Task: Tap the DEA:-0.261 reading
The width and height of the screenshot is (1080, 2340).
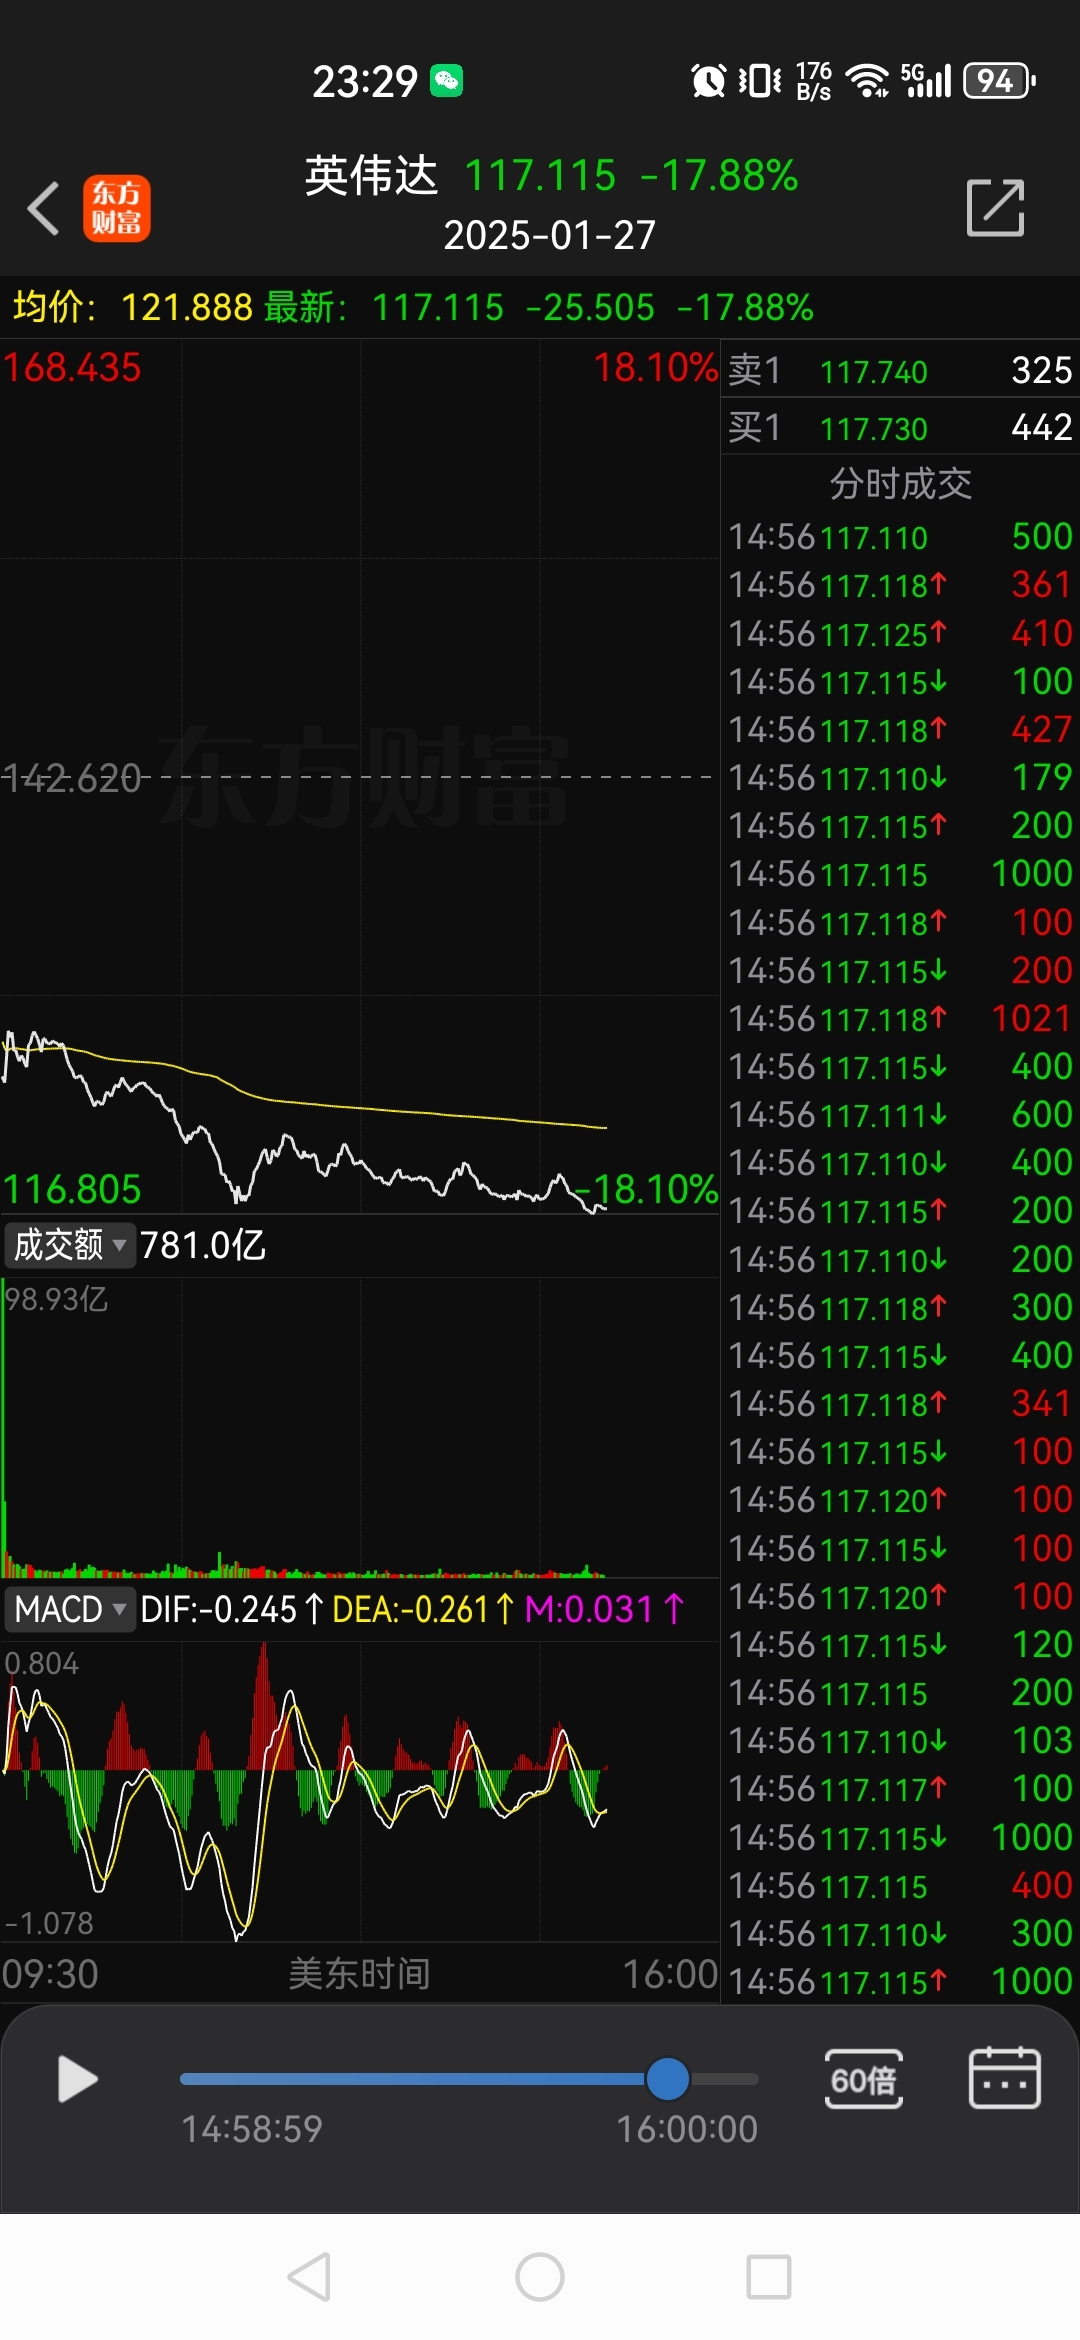Action: (423, 1609)
